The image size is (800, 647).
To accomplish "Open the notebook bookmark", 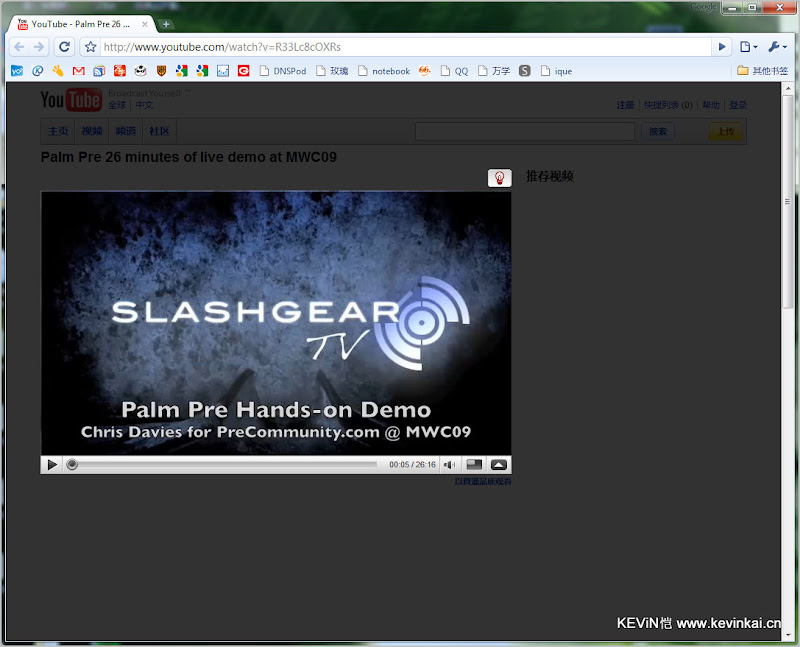I will [384, 71].
